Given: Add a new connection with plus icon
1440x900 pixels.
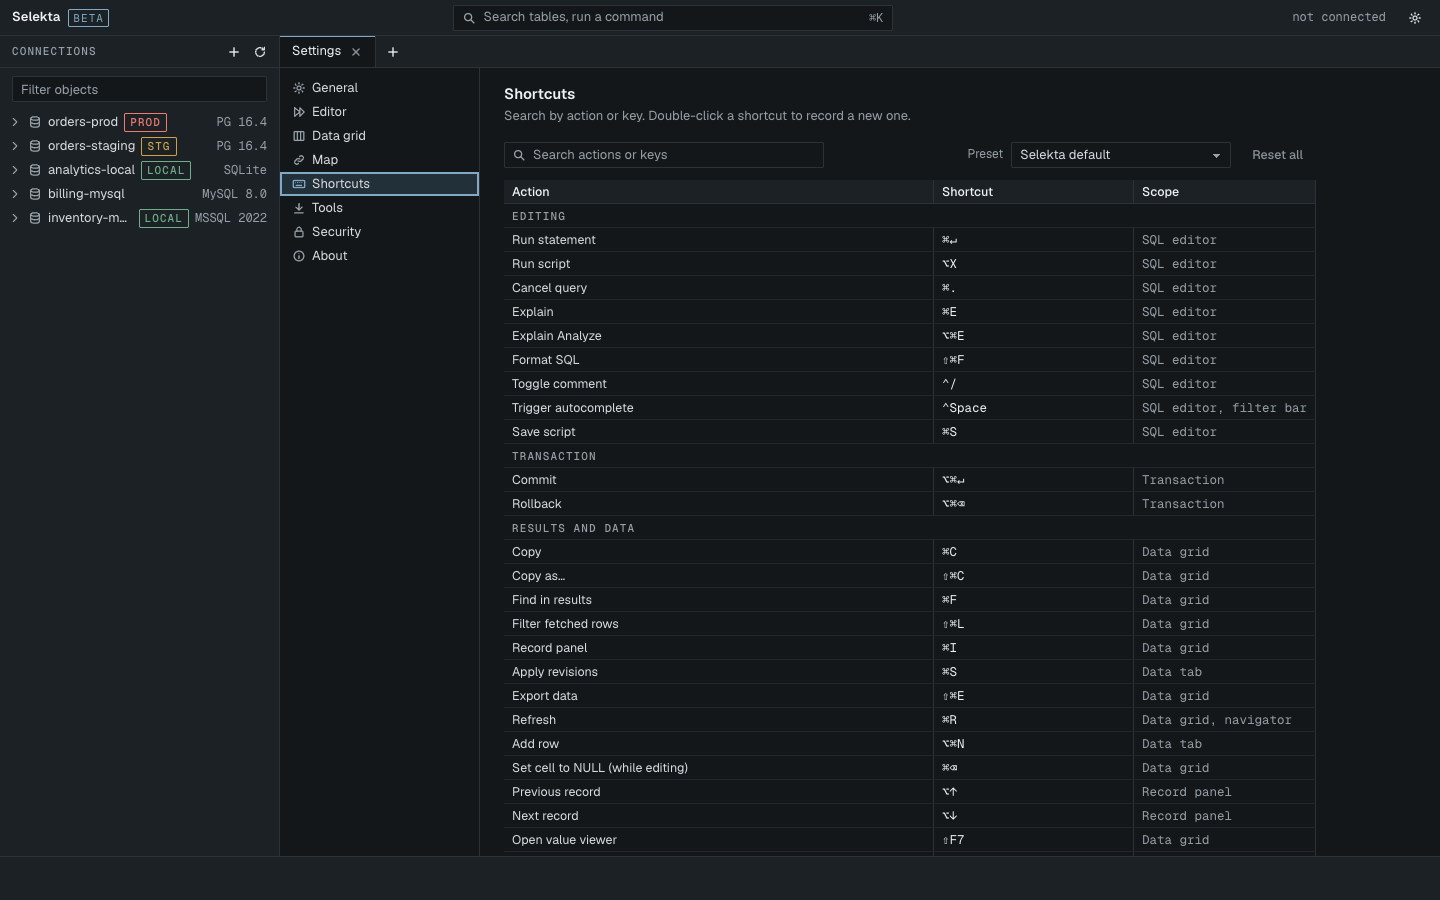Looking at the screenshot, I should [x=234, y=52].
